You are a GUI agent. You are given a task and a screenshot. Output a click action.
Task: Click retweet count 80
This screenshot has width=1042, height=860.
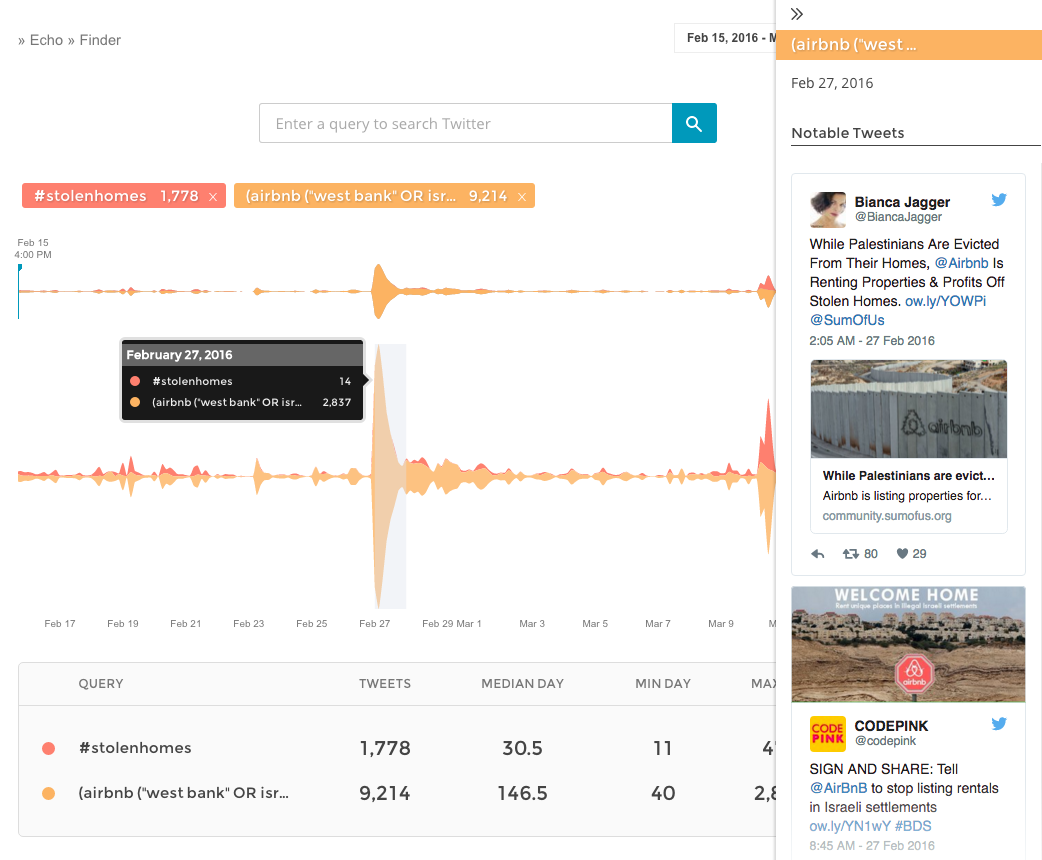click(871, 554)
